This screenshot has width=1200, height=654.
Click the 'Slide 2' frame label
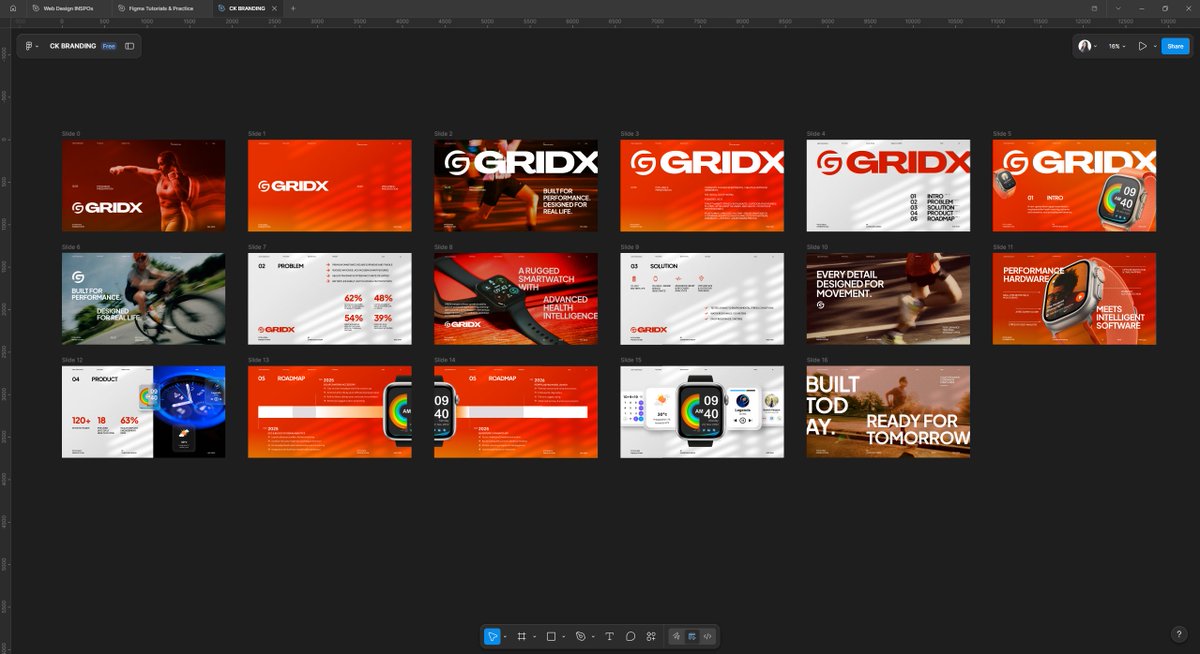(x=444, y=133)
